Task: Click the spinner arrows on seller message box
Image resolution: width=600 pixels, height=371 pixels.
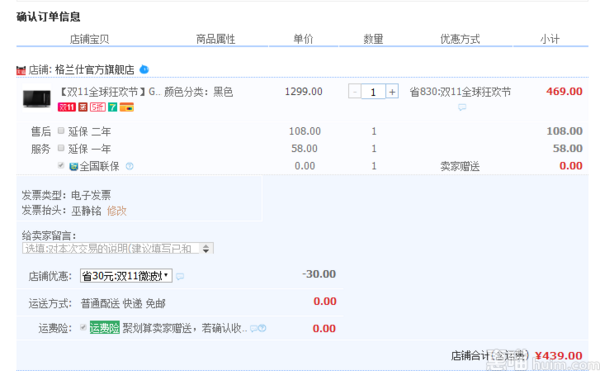Action: (206, 249)
